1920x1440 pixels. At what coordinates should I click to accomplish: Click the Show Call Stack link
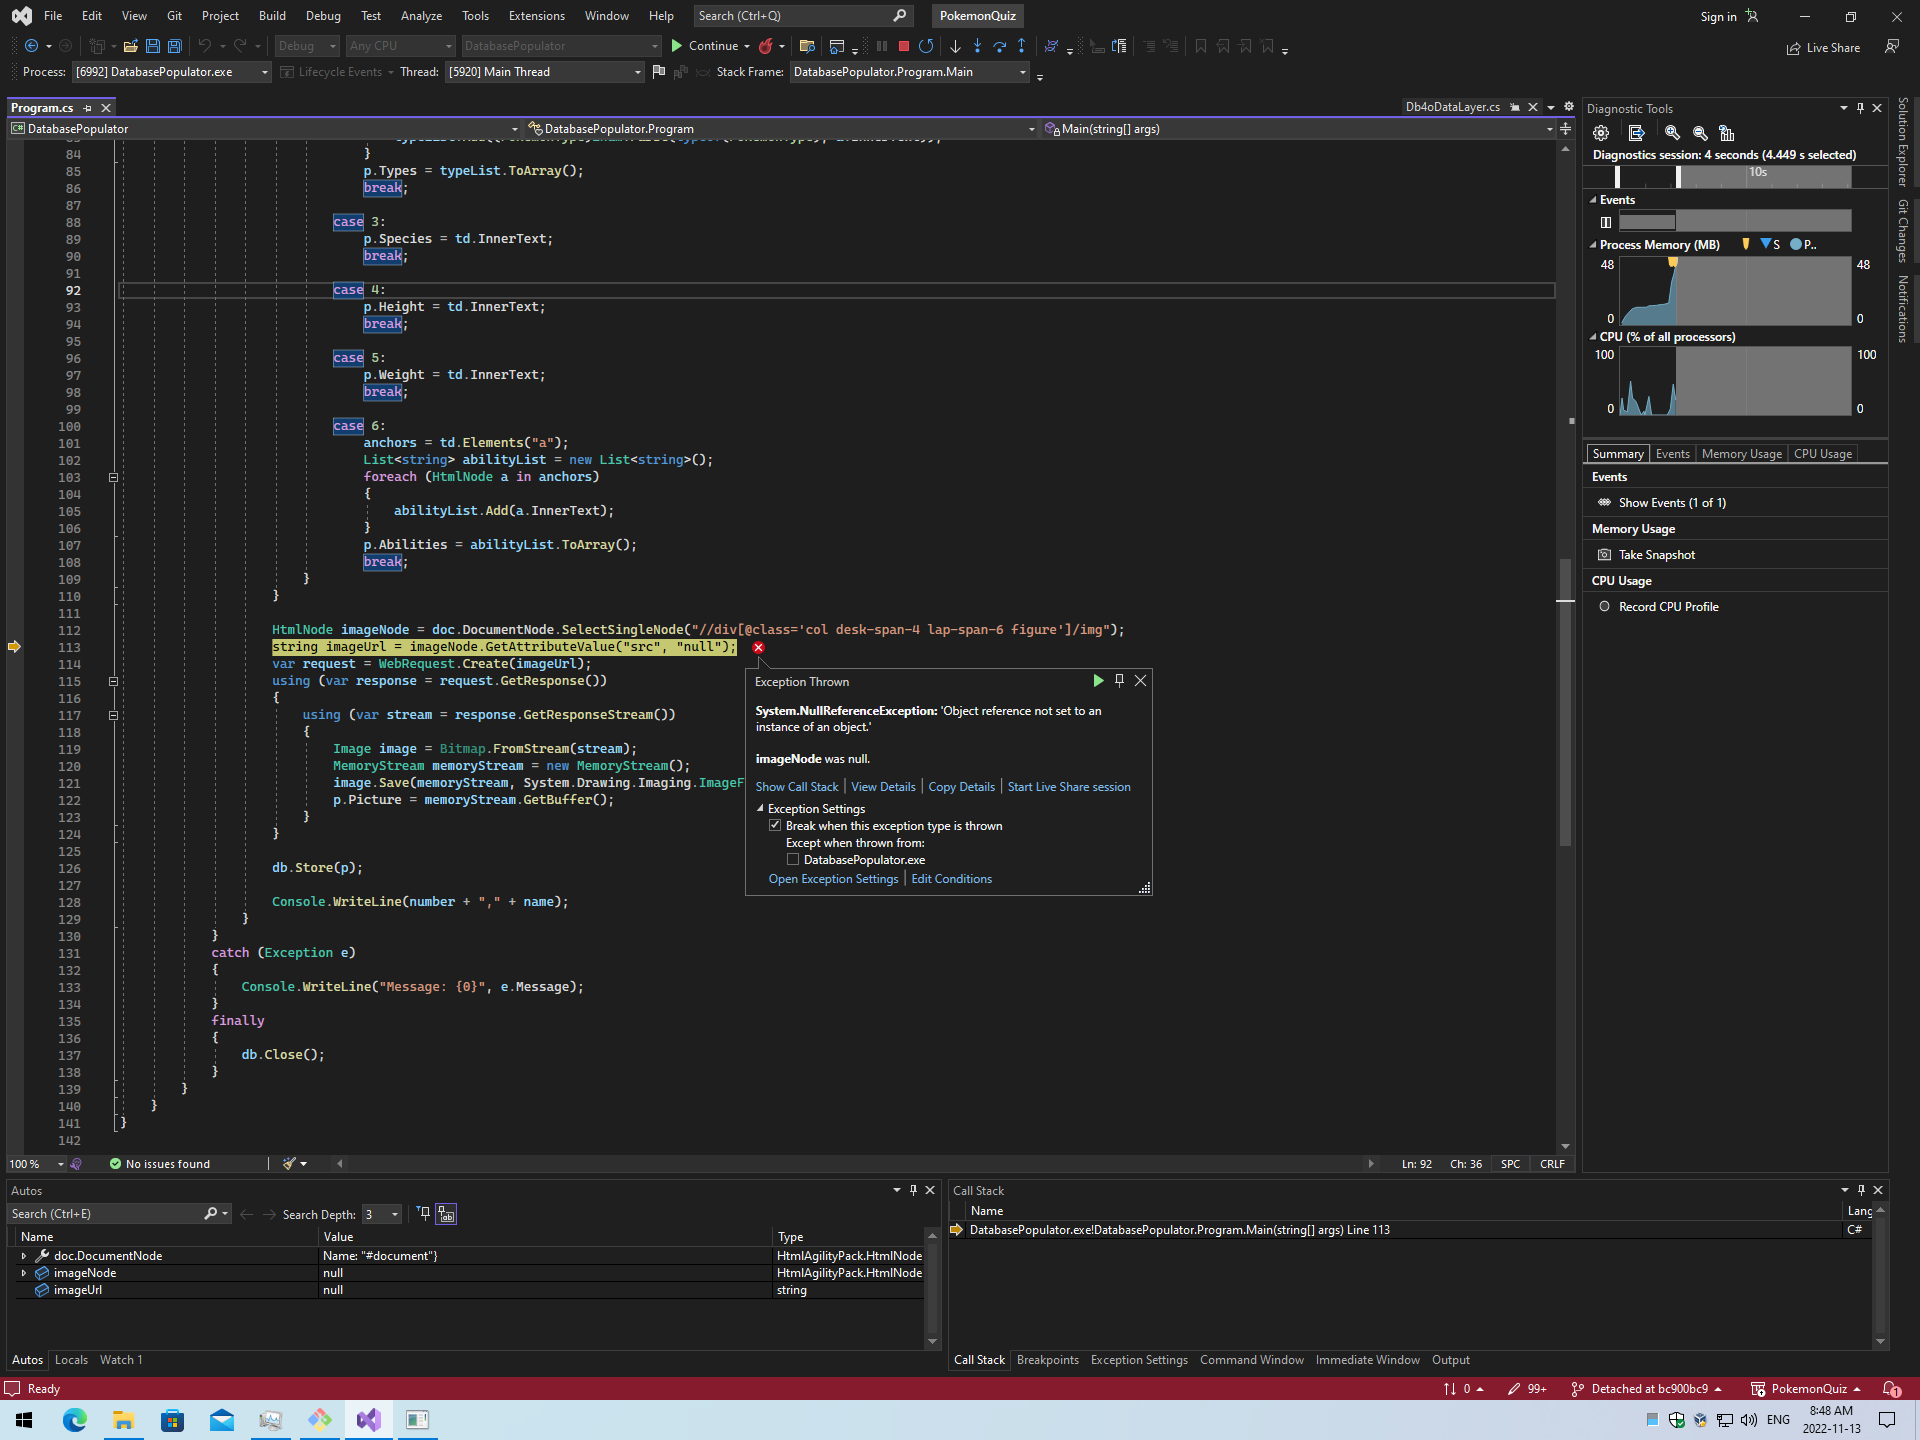point(797,787)
